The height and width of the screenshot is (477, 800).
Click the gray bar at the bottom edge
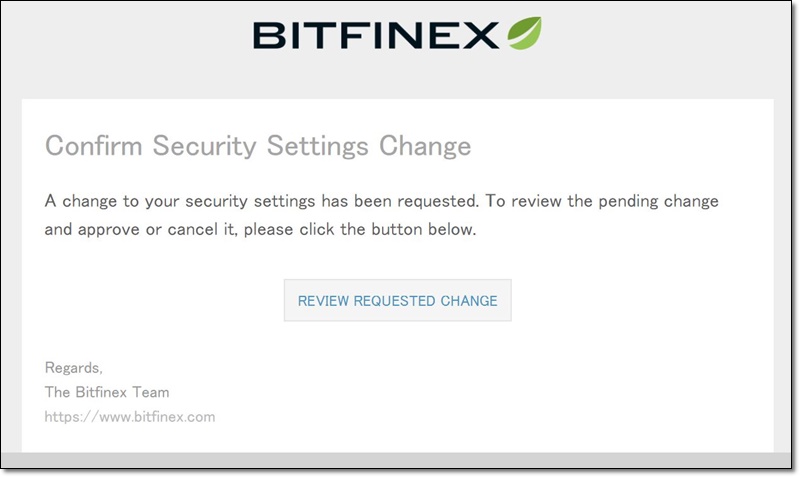coord(396,460)
